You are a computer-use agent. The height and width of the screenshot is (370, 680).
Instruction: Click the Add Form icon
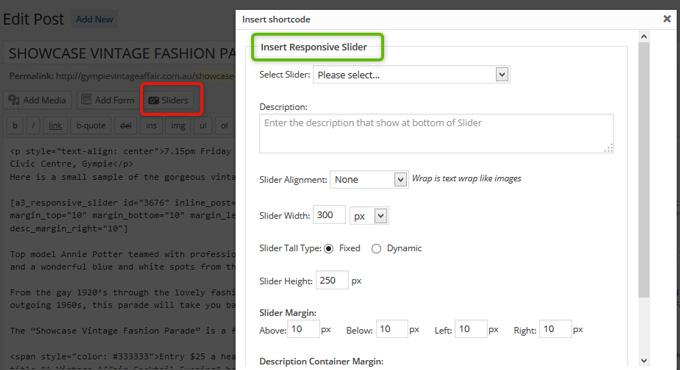[86, 100]
